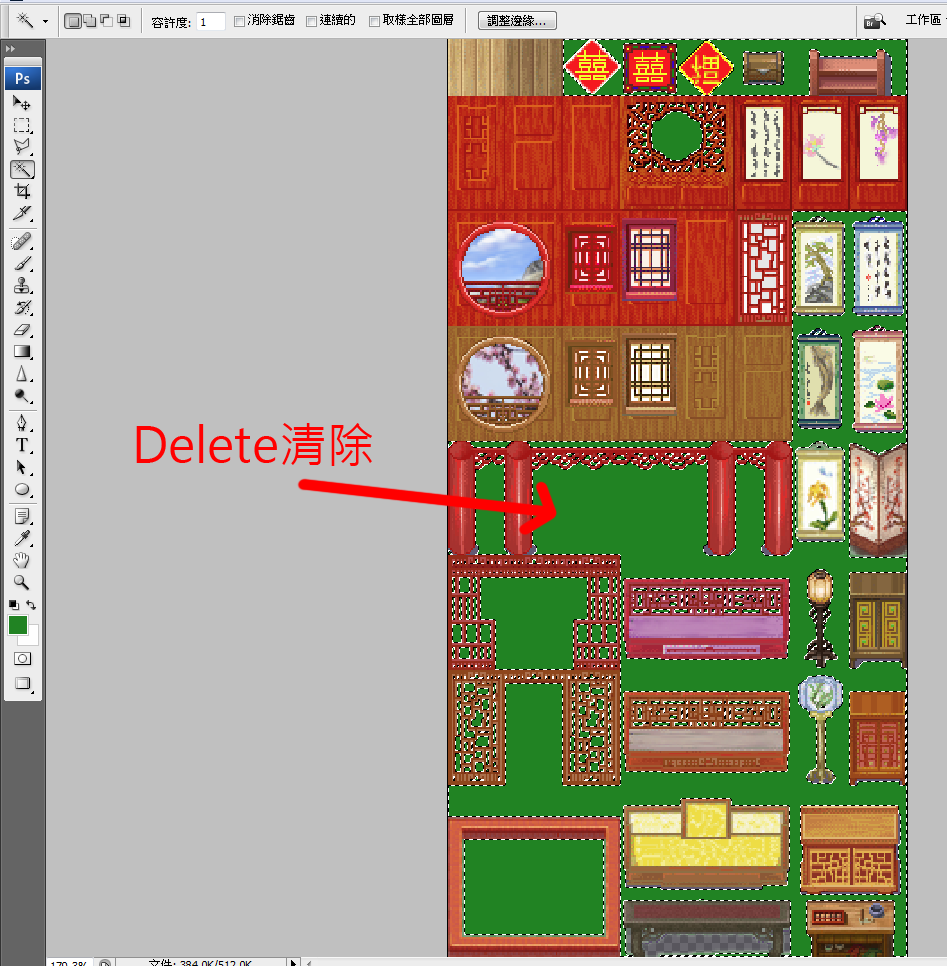Choose Subtract from Selection mode button
Screen dimensions: 947x966
(107, 22)
